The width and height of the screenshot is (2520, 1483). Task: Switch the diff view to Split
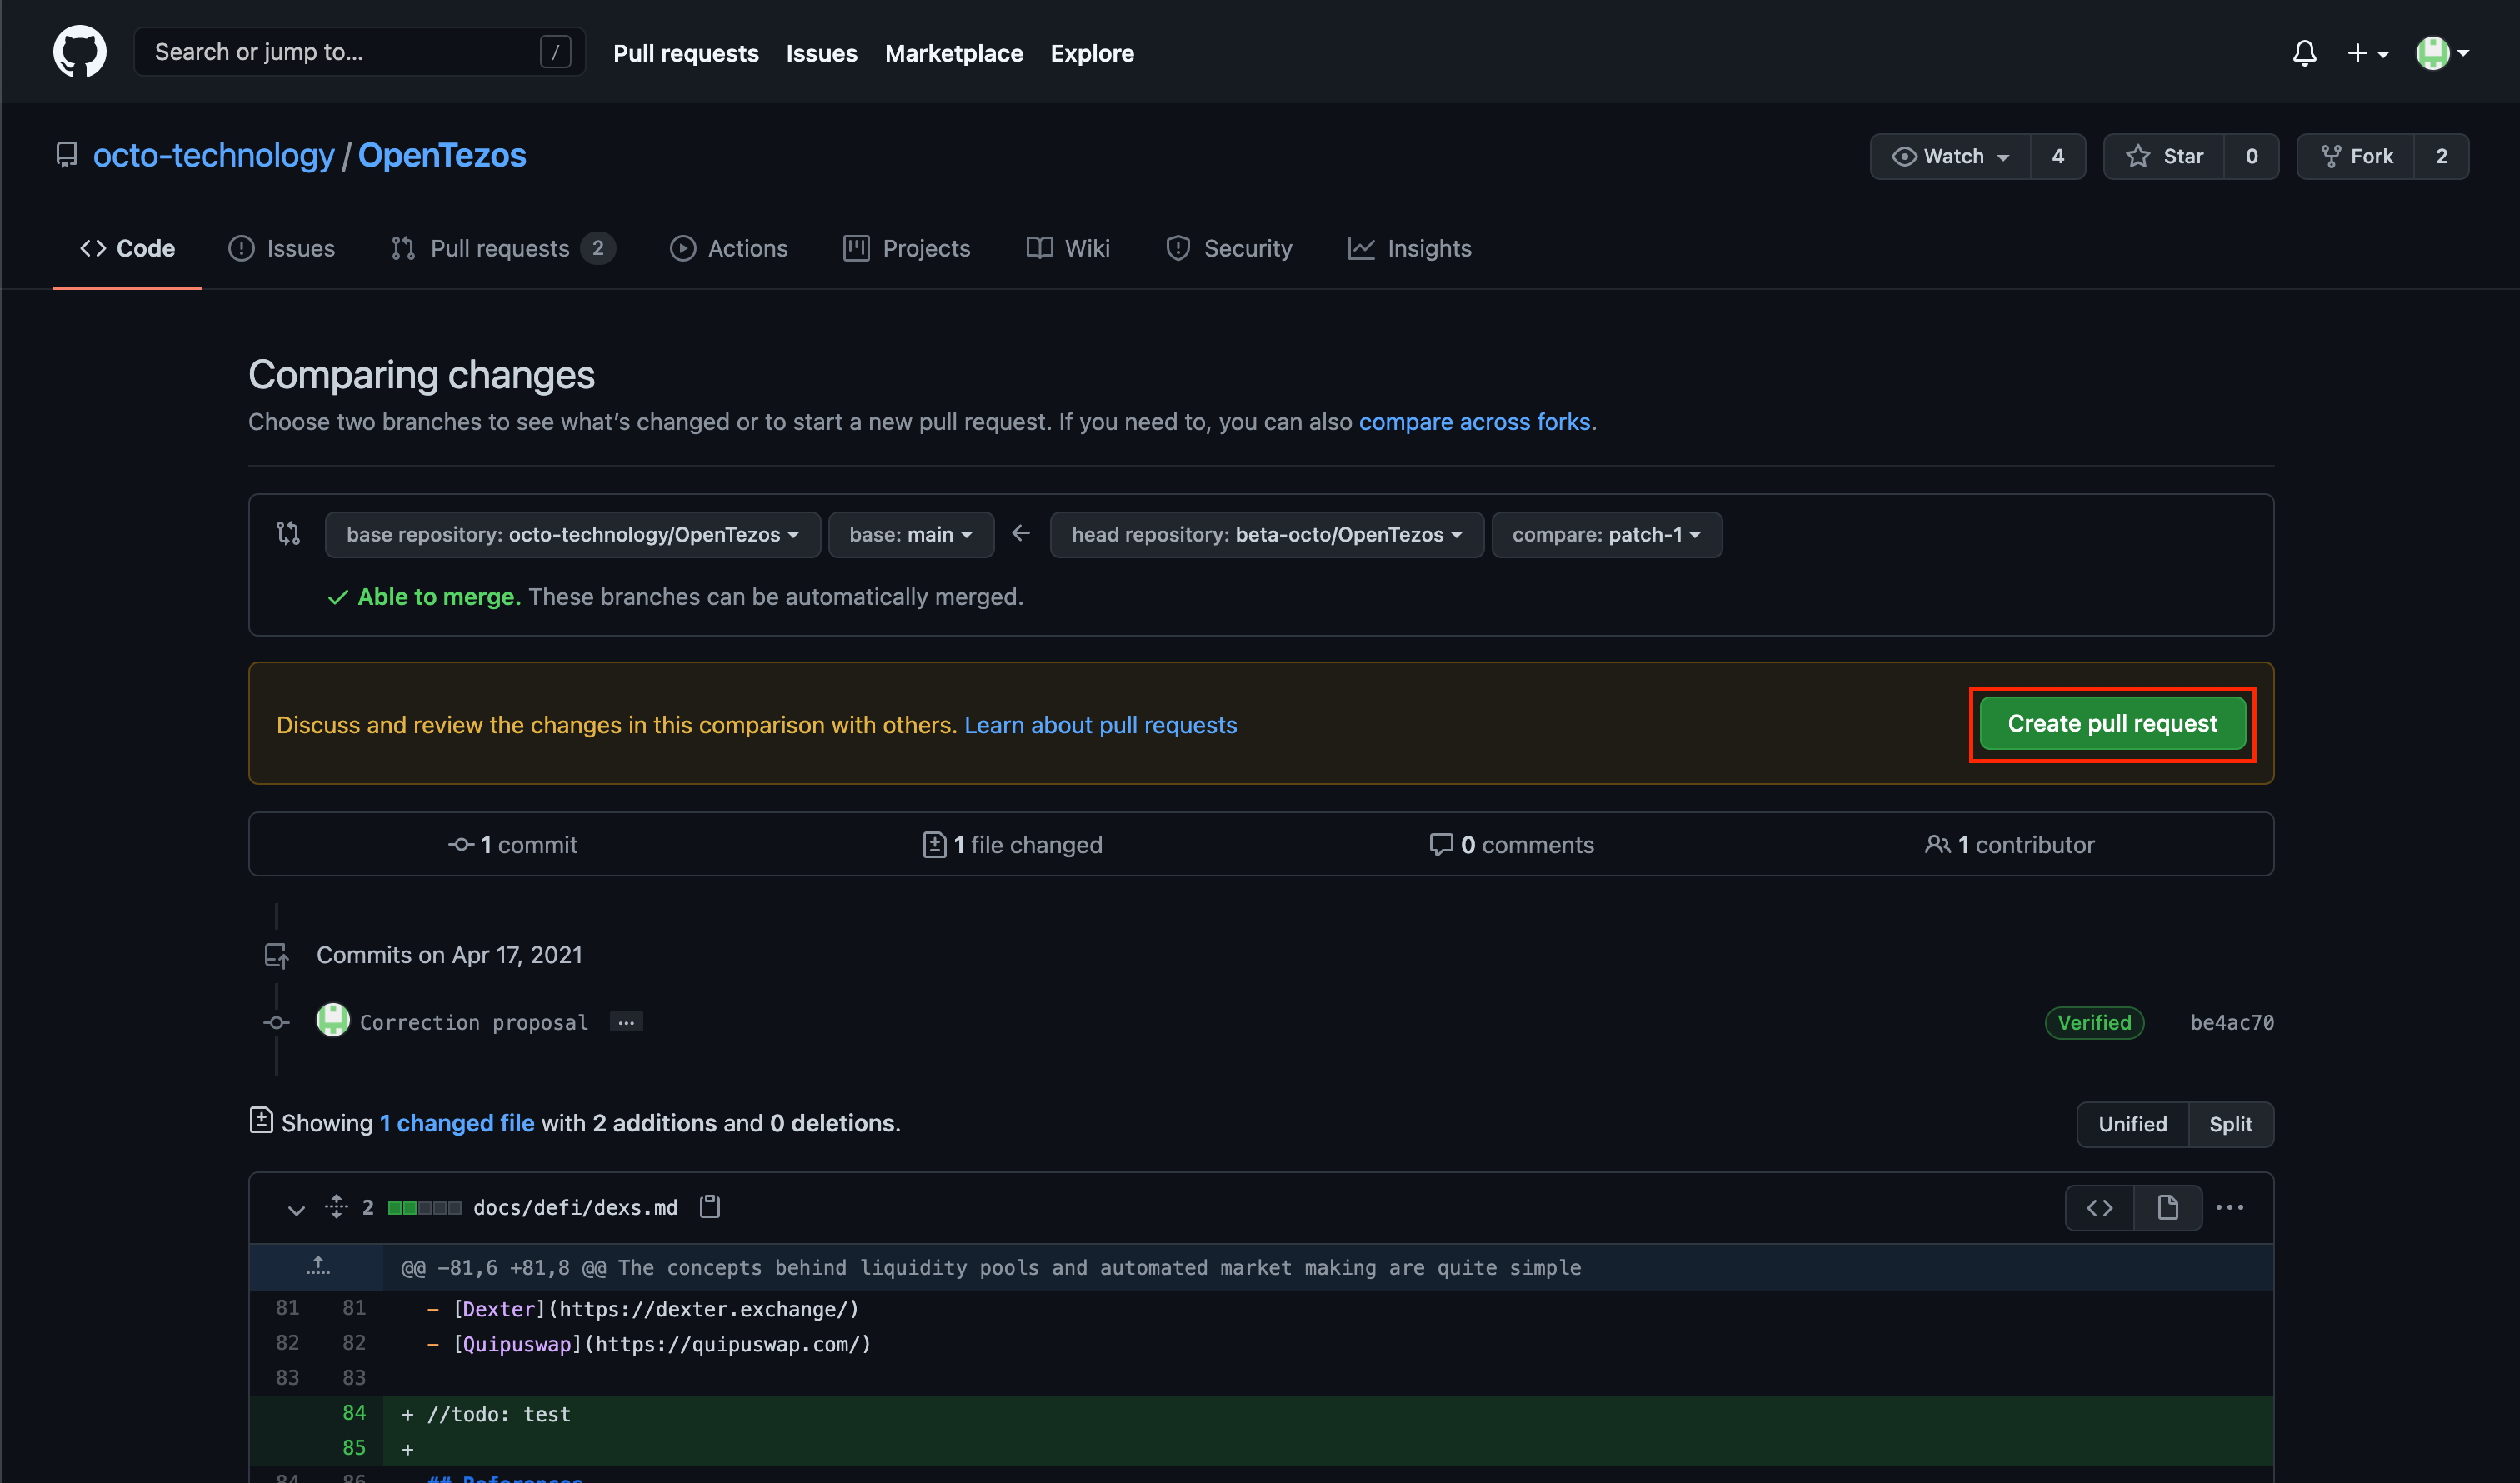[x=2230, y=1124]
